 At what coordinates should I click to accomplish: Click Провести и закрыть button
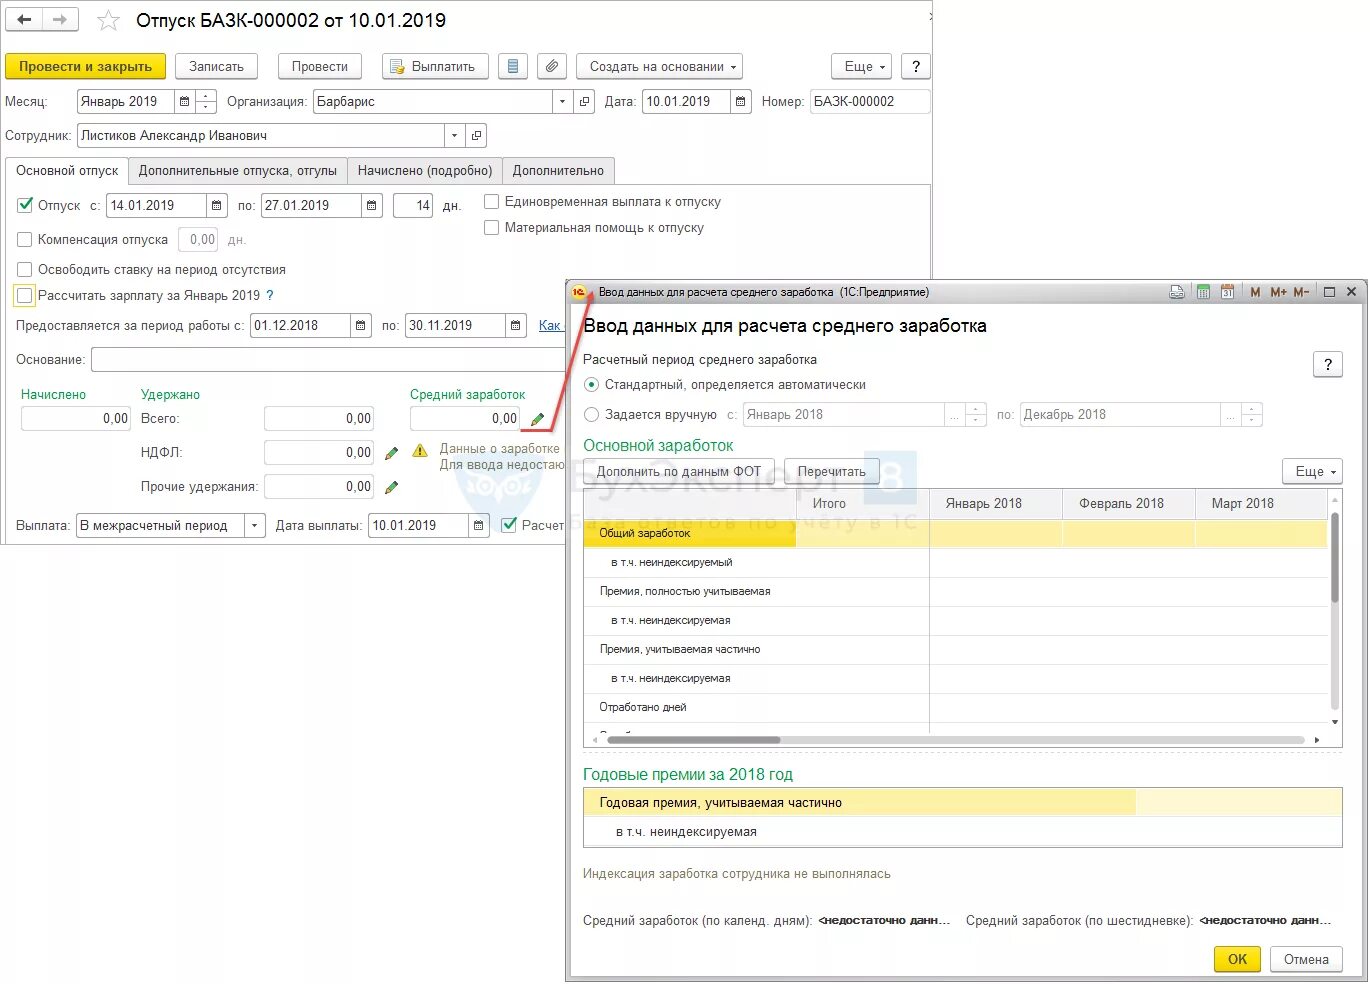coord(85,67)
